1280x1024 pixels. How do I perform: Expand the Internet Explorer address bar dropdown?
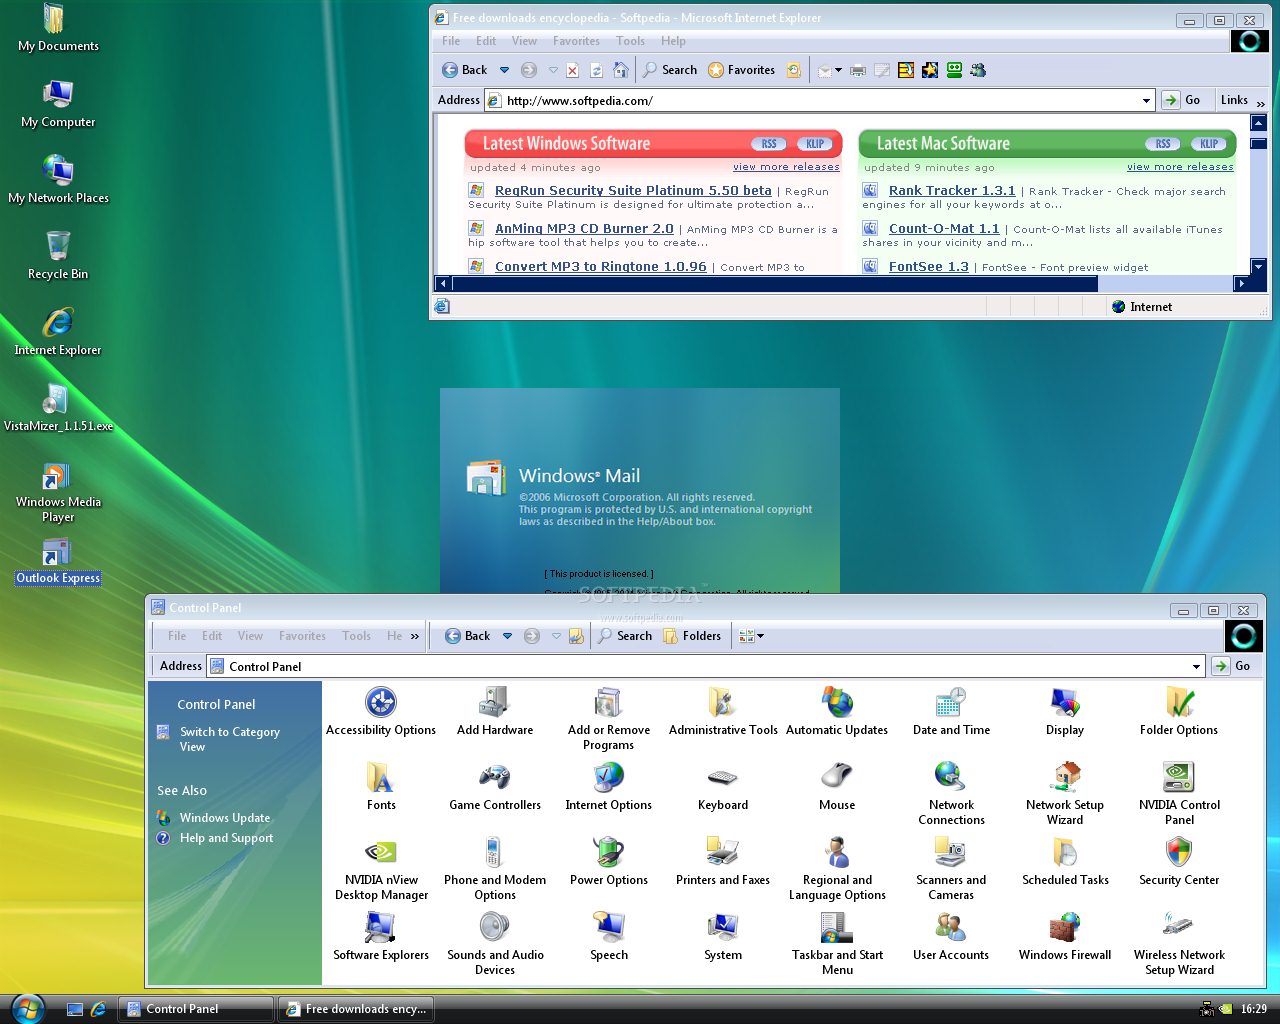[1146, 100]
